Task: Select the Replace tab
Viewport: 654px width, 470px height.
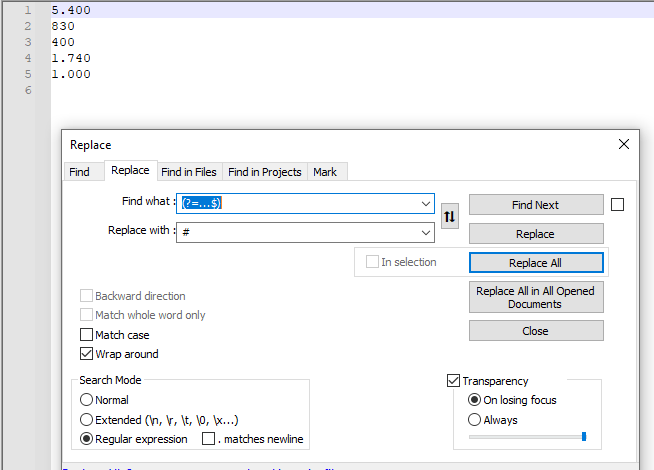Action: pos(130,170)
